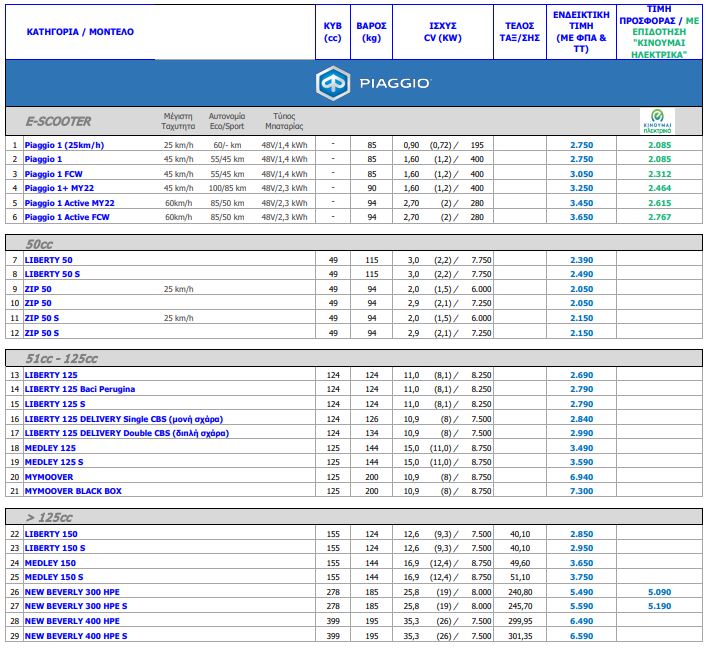709x651 pixels.
Task: Click the 2.990 price of LIBERTY 125 DELIVERY Double
Action: coord(581,433)
